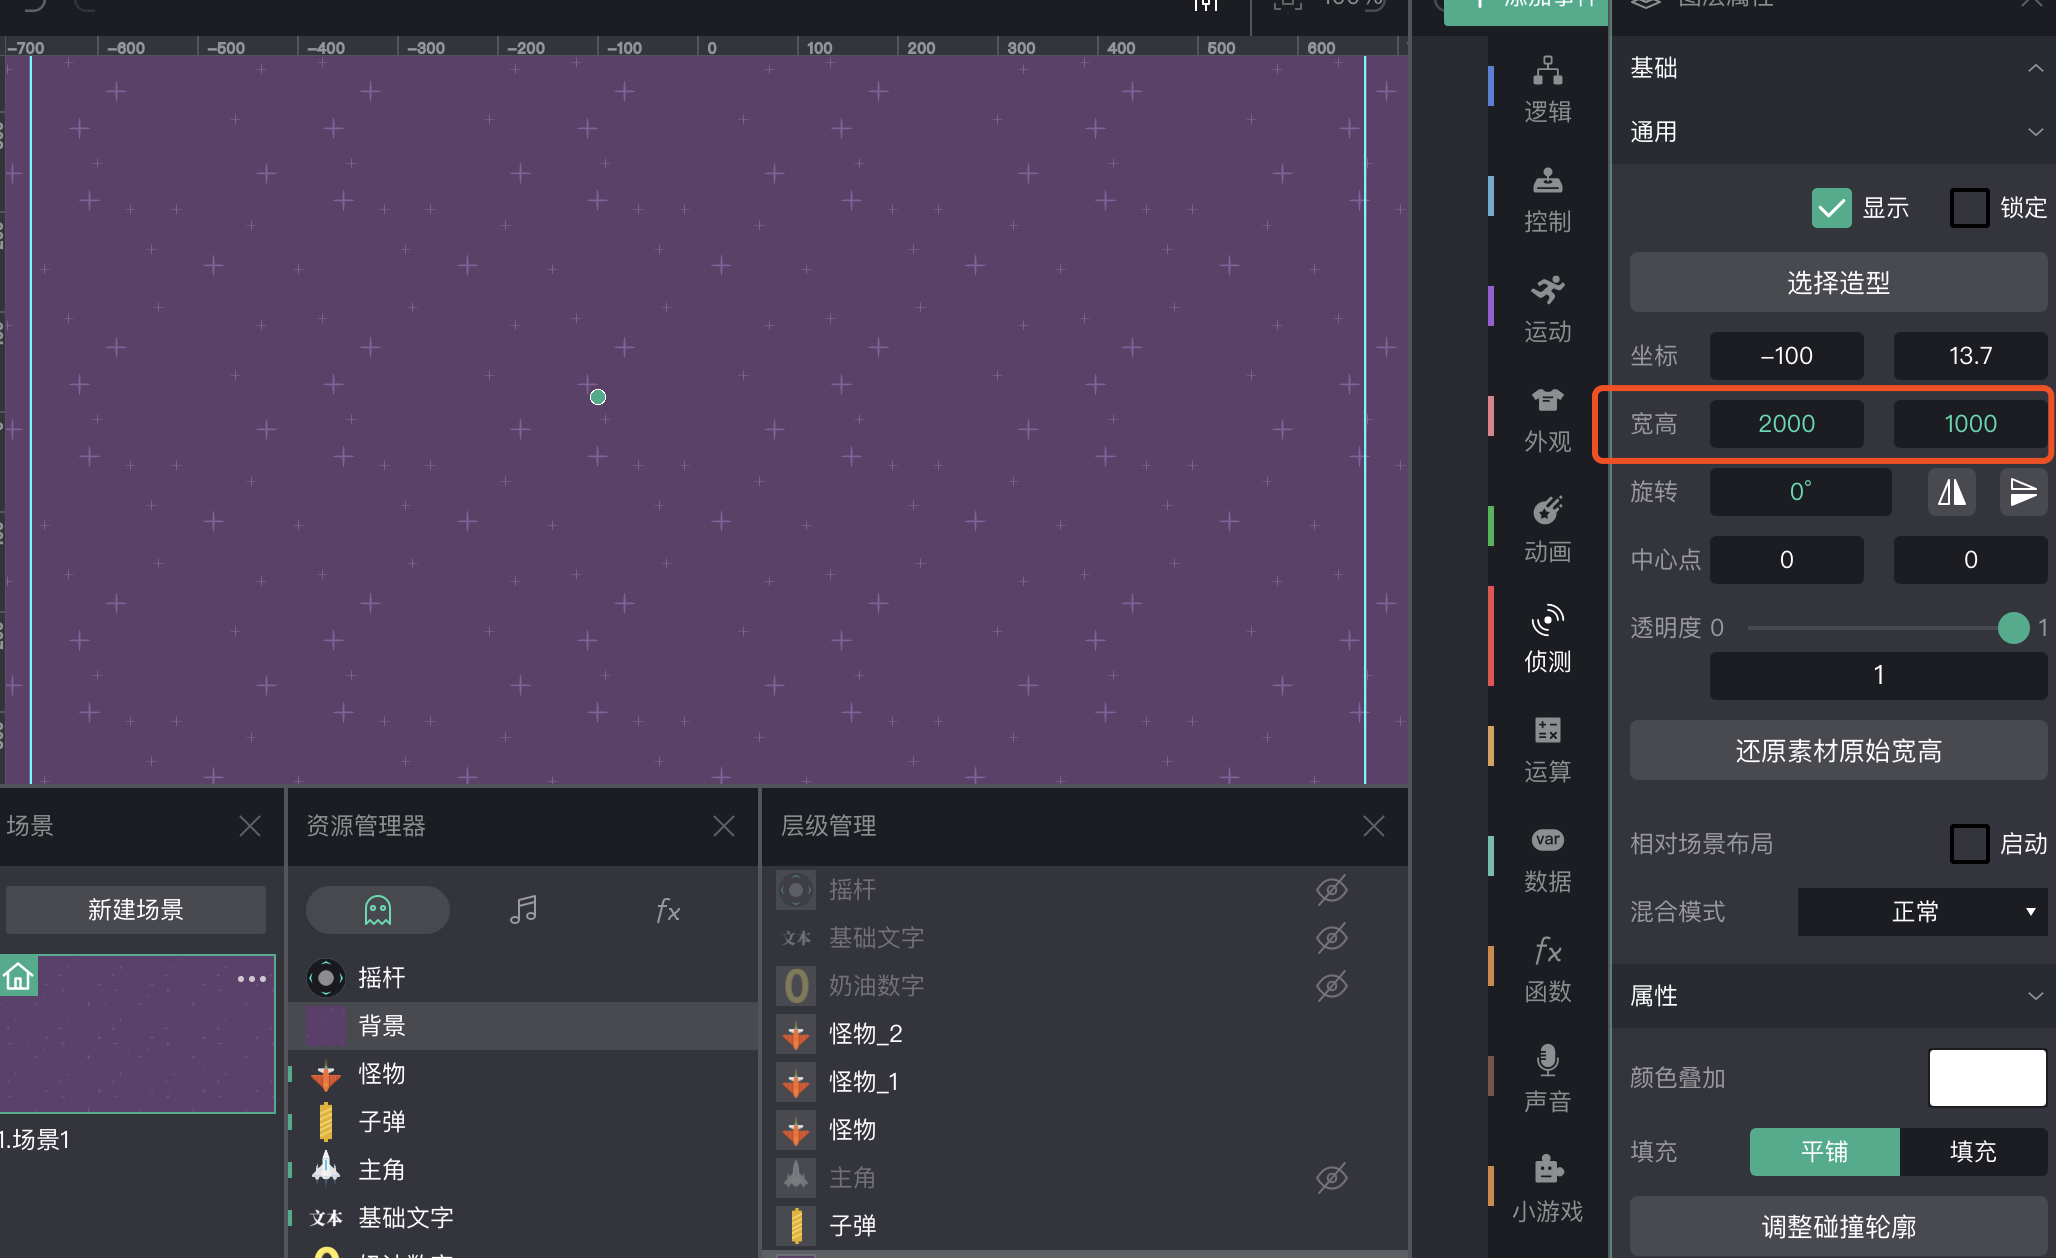Toggle the 锁定 checkbox
The image size is (2056, 1258).
(1970, 208)
